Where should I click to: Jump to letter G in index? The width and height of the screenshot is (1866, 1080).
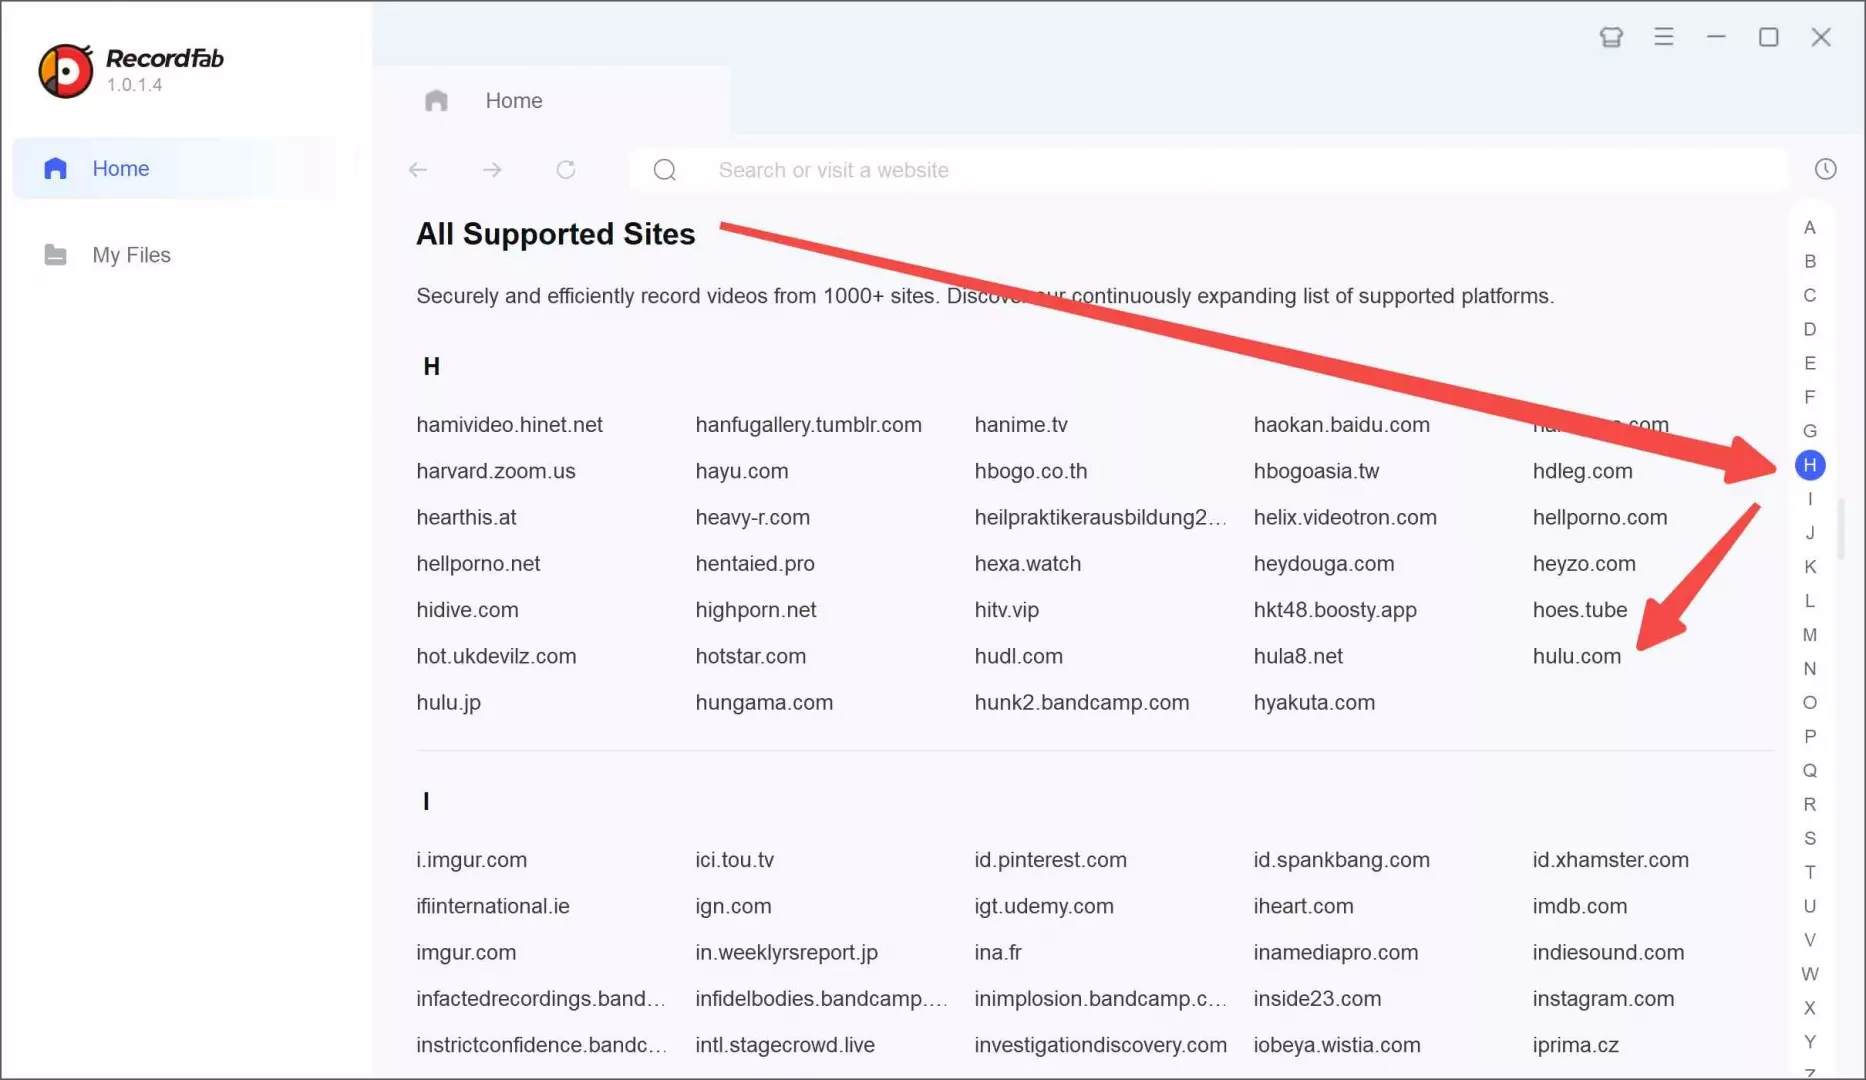pyautogui.click(x=1810, y=431)
